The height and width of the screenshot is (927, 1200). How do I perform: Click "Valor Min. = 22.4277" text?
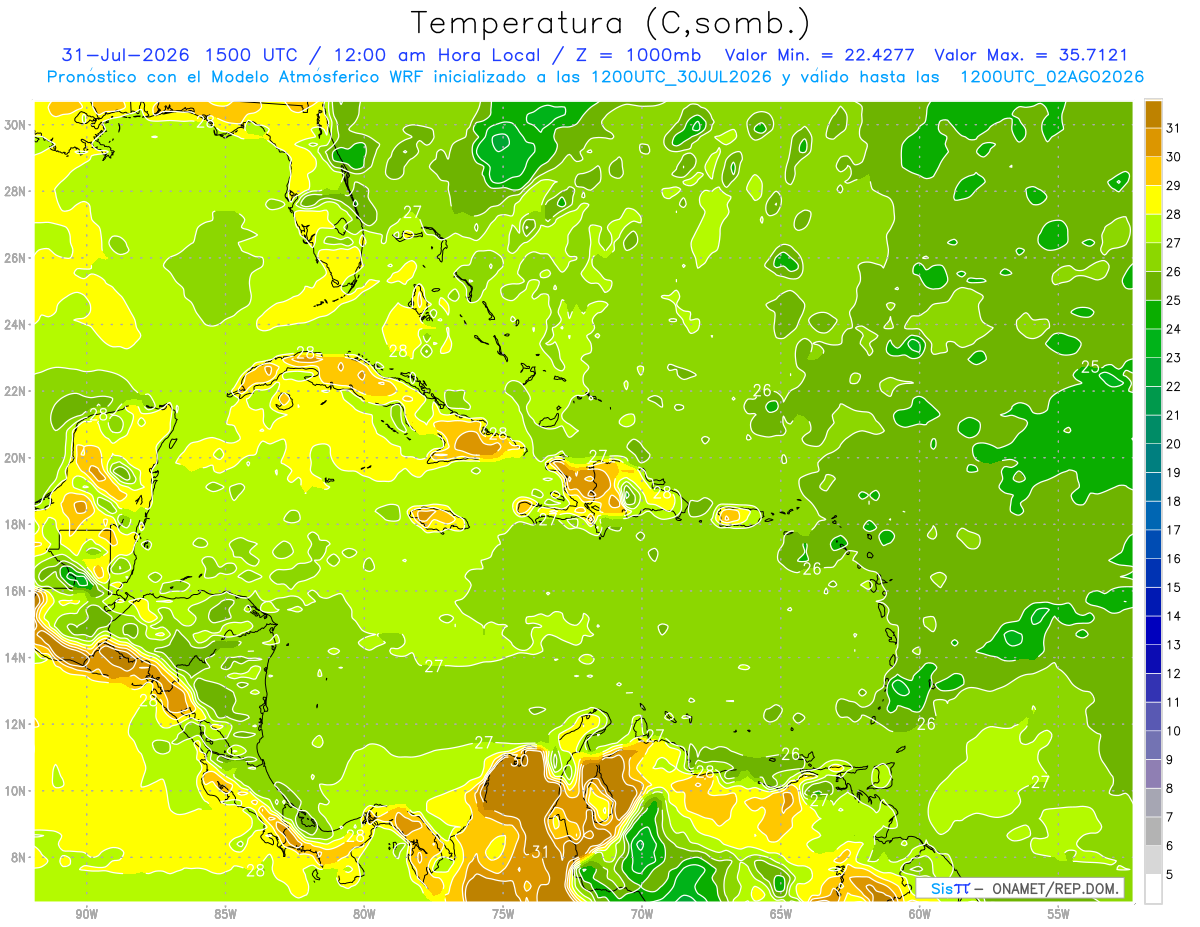[821, 55]
